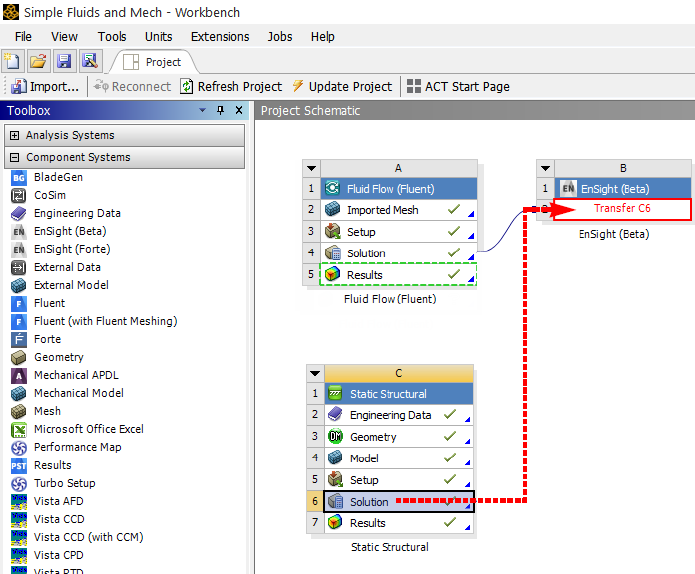Open the Help menu
The height and width of the screenshot is (574, 695).
322,36
